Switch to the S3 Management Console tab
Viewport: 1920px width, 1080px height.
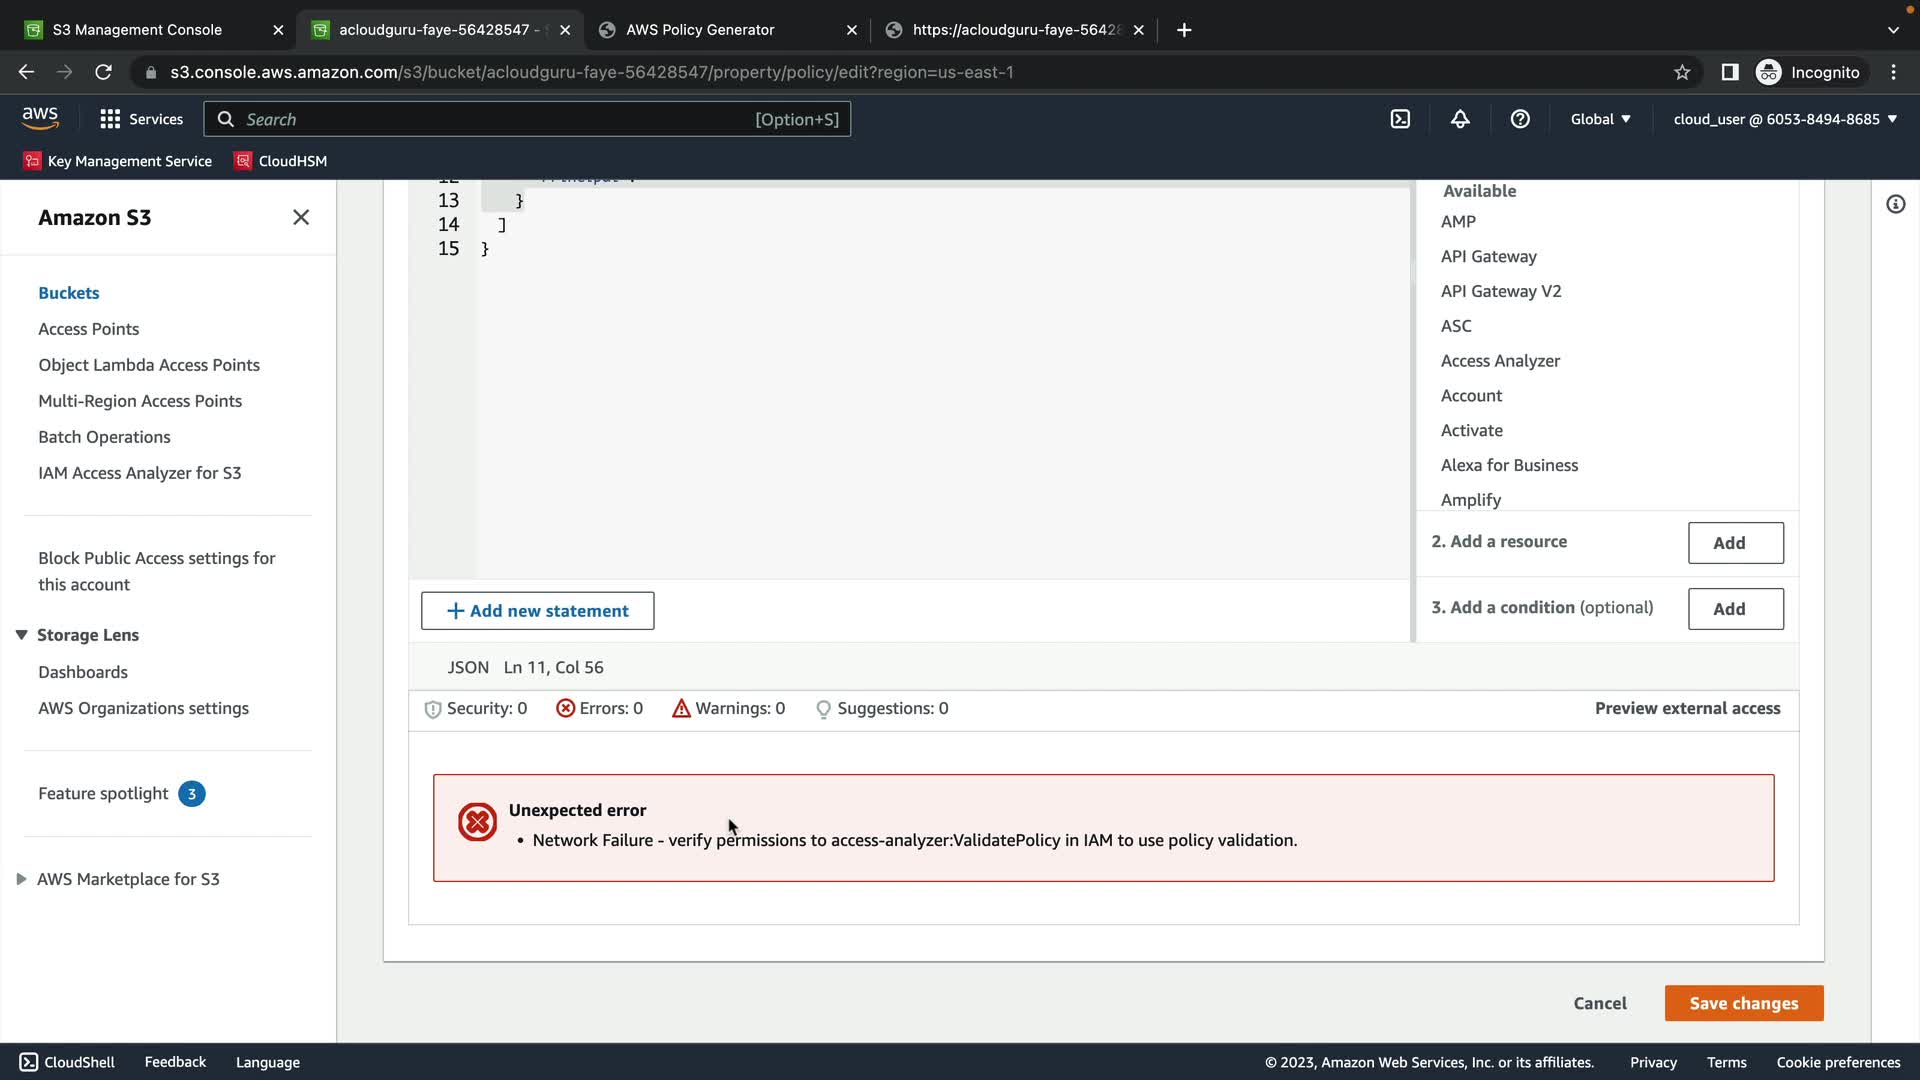pos(137,30)
